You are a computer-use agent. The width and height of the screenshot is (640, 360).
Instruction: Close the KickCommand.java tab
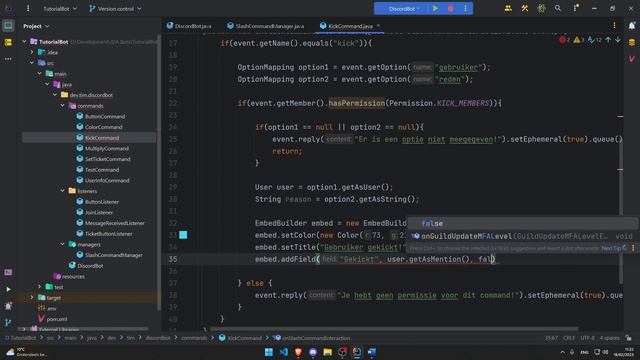click(378, 26)
